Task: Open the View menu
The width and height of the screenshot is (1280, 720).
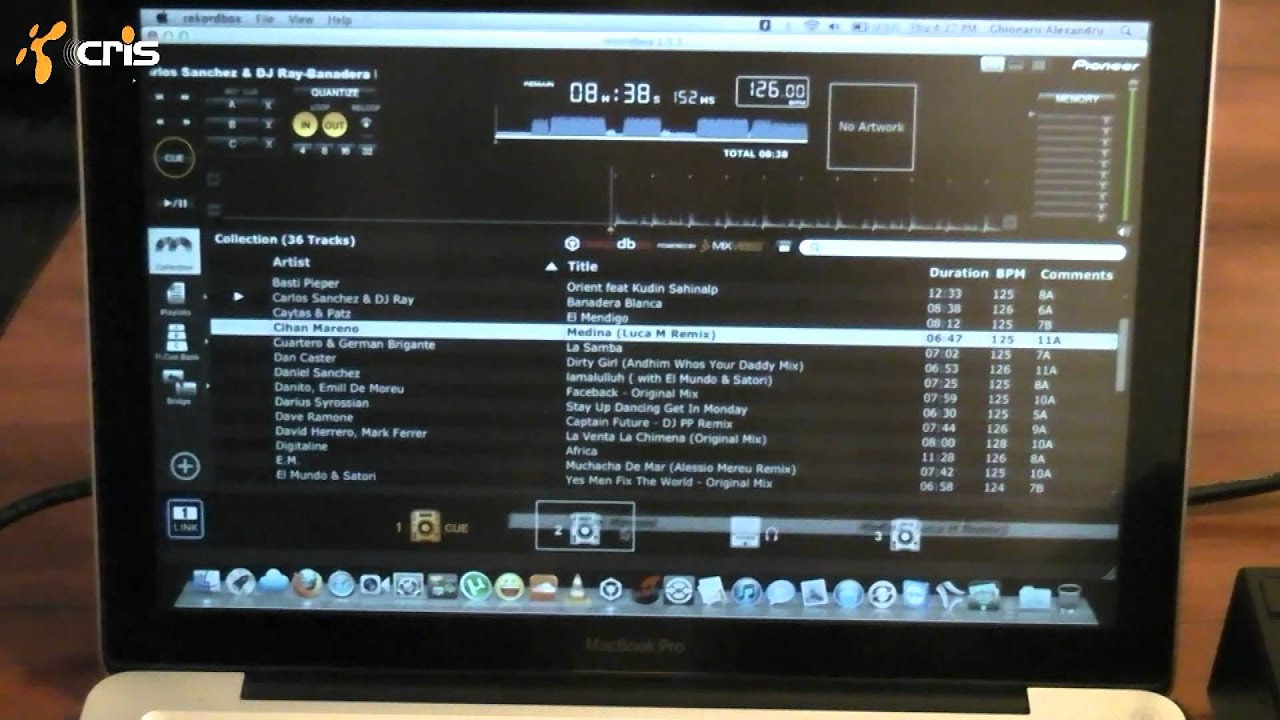Action: pos(300,19)
